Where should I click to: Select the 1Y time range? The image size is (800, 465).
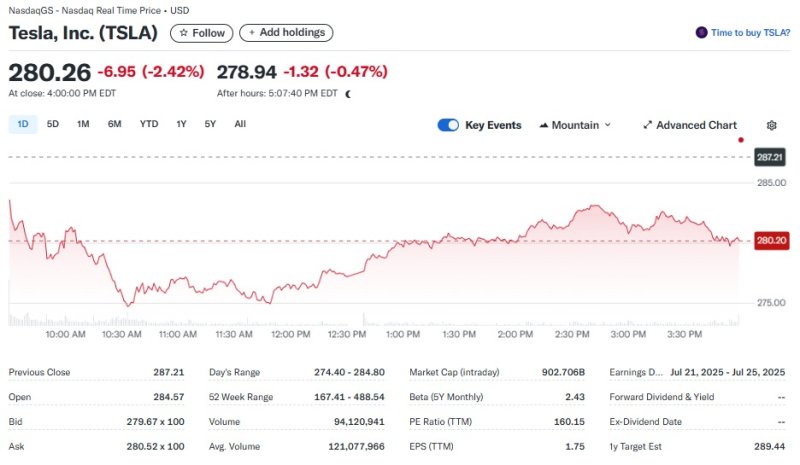(x=181, y=124)
